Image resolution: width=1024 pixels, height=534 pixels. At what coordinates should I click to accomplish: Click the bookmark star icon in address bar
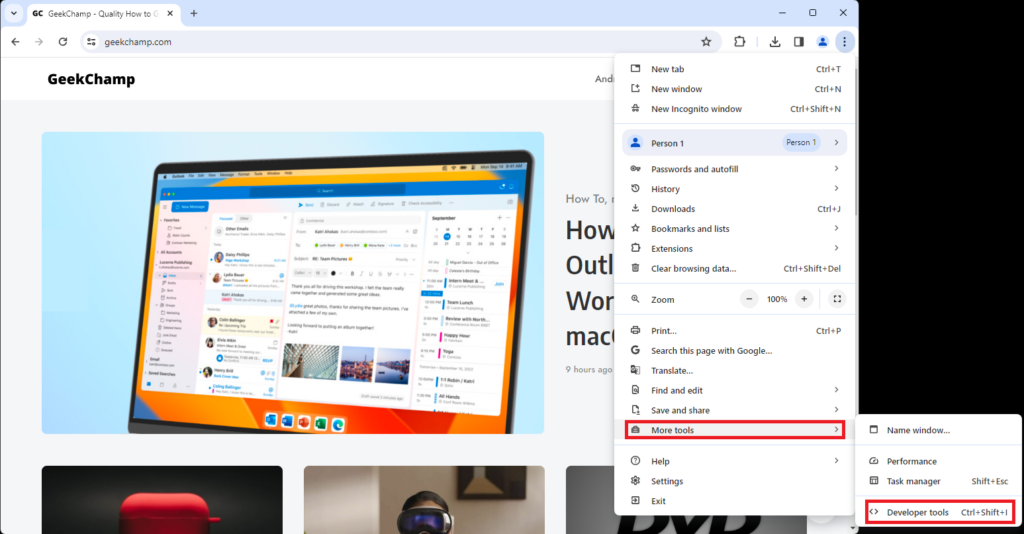706,42
